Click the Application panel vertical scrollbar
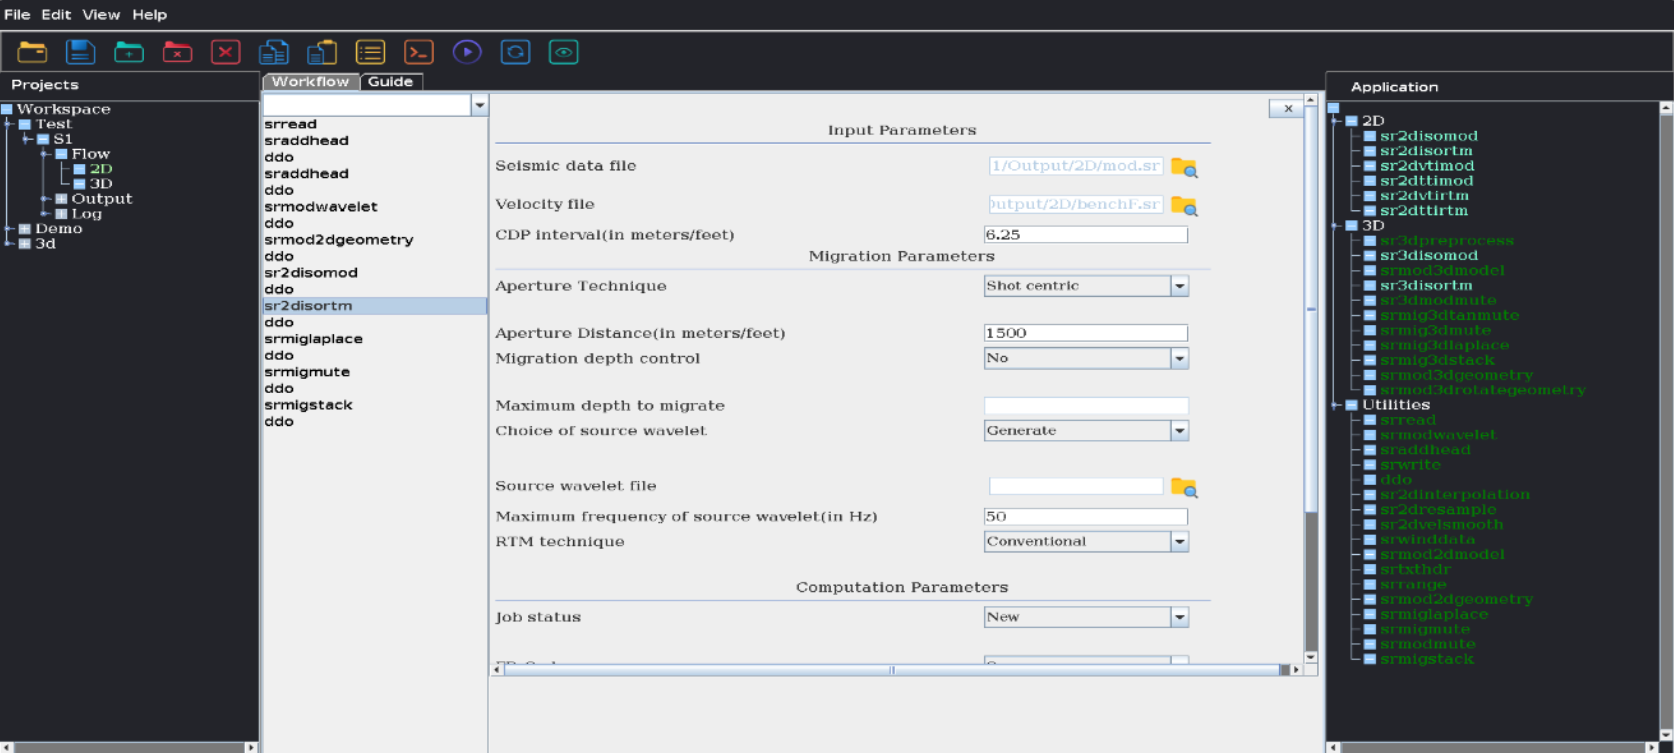 point(1666,420)
